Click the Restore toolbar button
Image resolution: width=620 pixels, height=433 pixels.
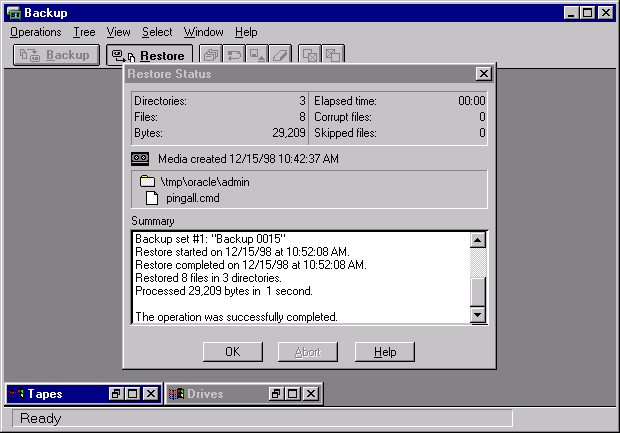[x=149, y=55]
